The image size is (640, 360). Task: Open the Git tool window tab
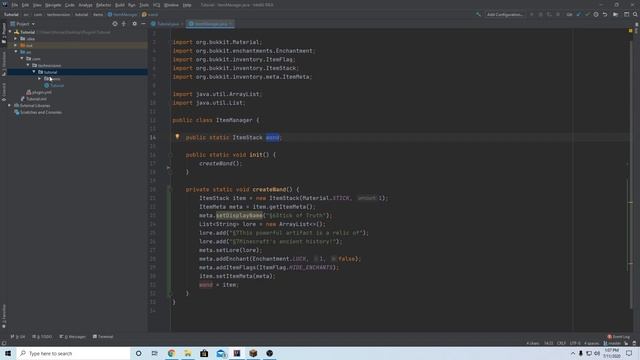point(18,337)
